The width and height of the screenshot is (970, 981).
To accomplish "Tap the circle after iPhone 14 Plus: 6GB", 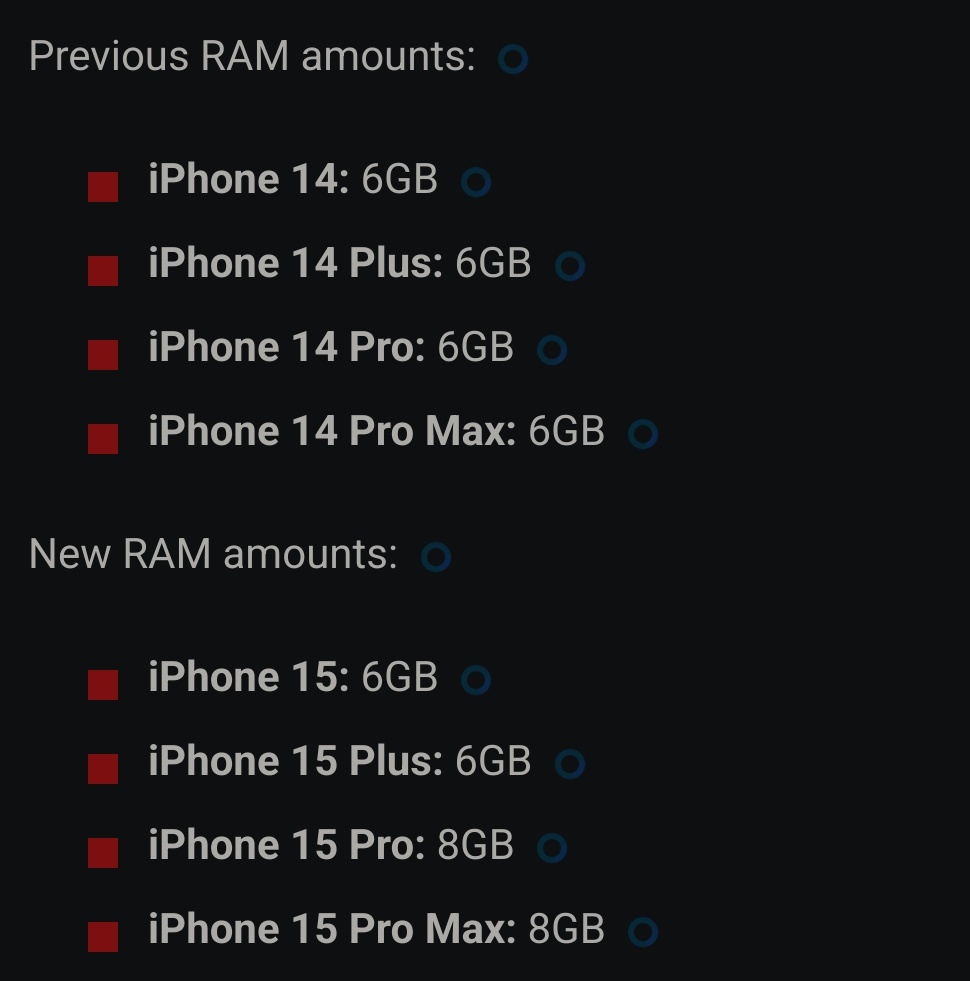I will pyautogui.click(x=570, y=266).
